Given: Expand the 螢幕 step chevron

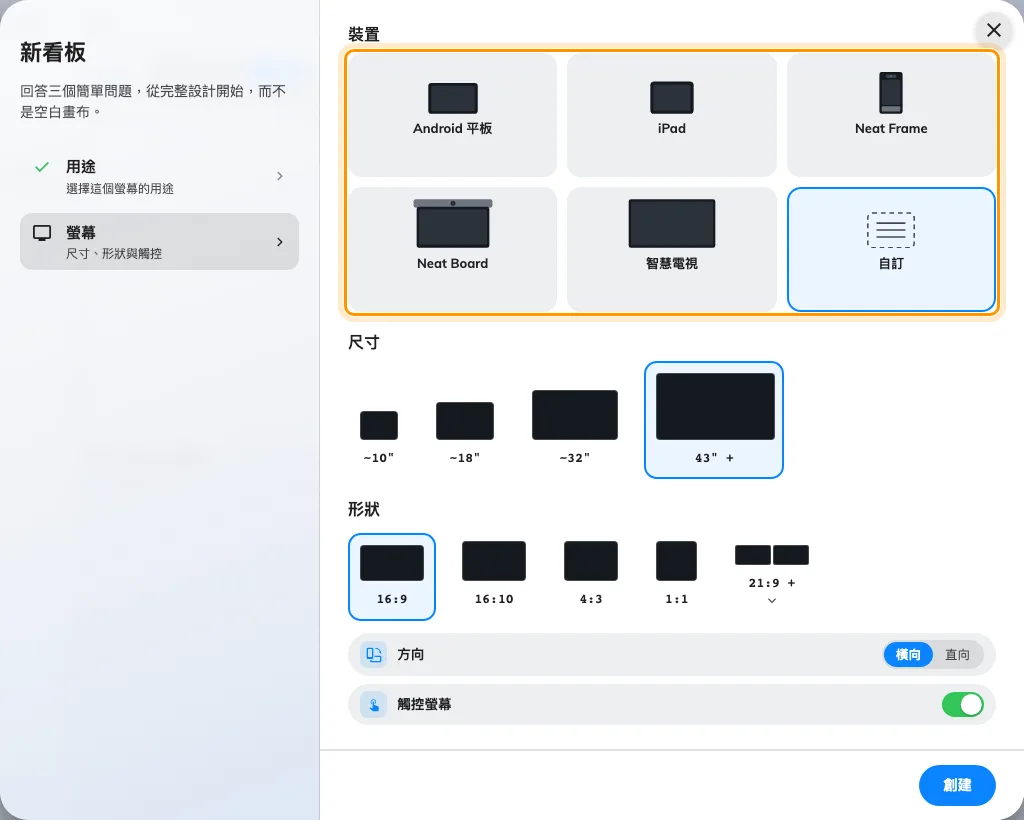Looking at the screenshot, I should (x=280, y=242).
